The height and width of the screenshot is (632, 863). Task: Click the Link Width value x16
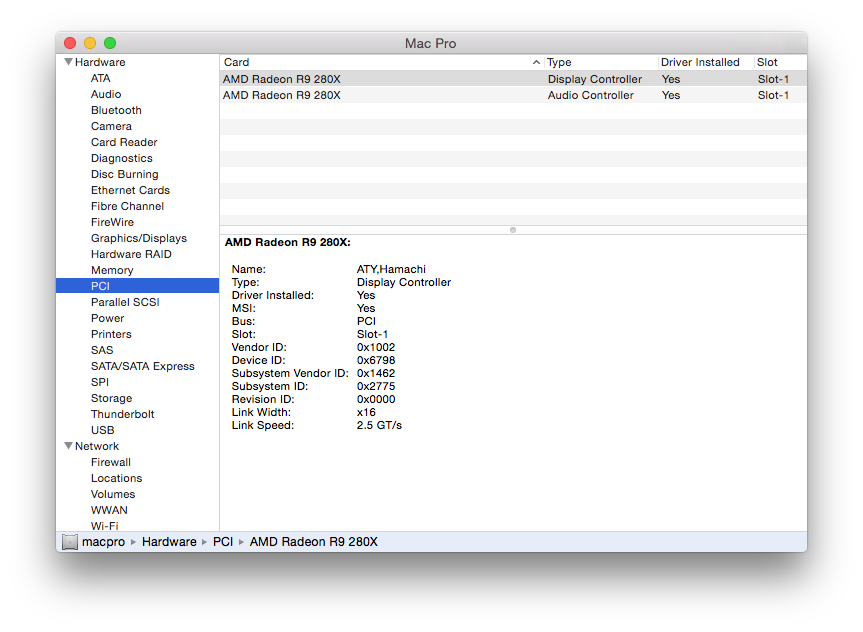366,412
